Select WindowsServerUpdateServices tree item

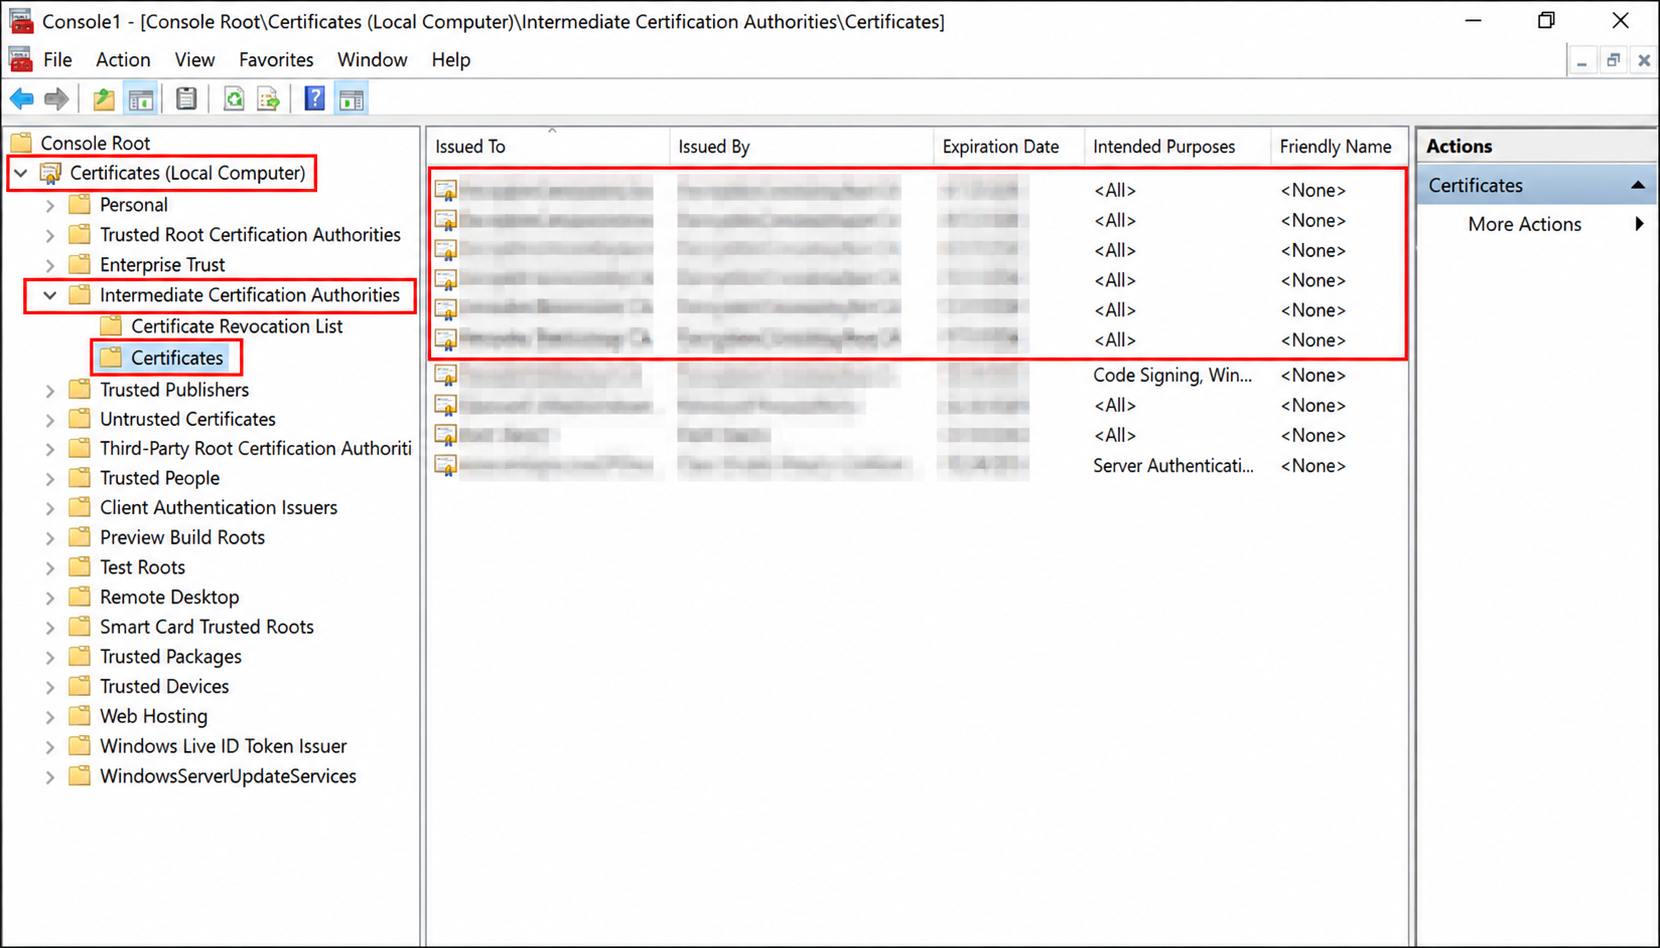point(228,776)
